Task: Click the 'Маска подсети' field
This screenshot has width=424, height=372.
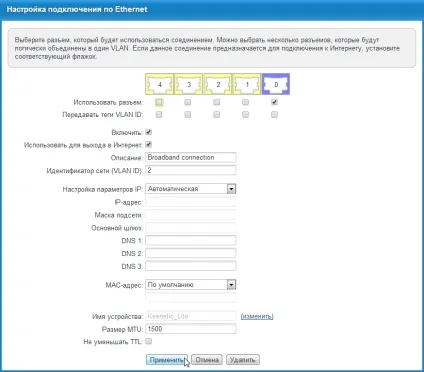Action: click(191, 215)
